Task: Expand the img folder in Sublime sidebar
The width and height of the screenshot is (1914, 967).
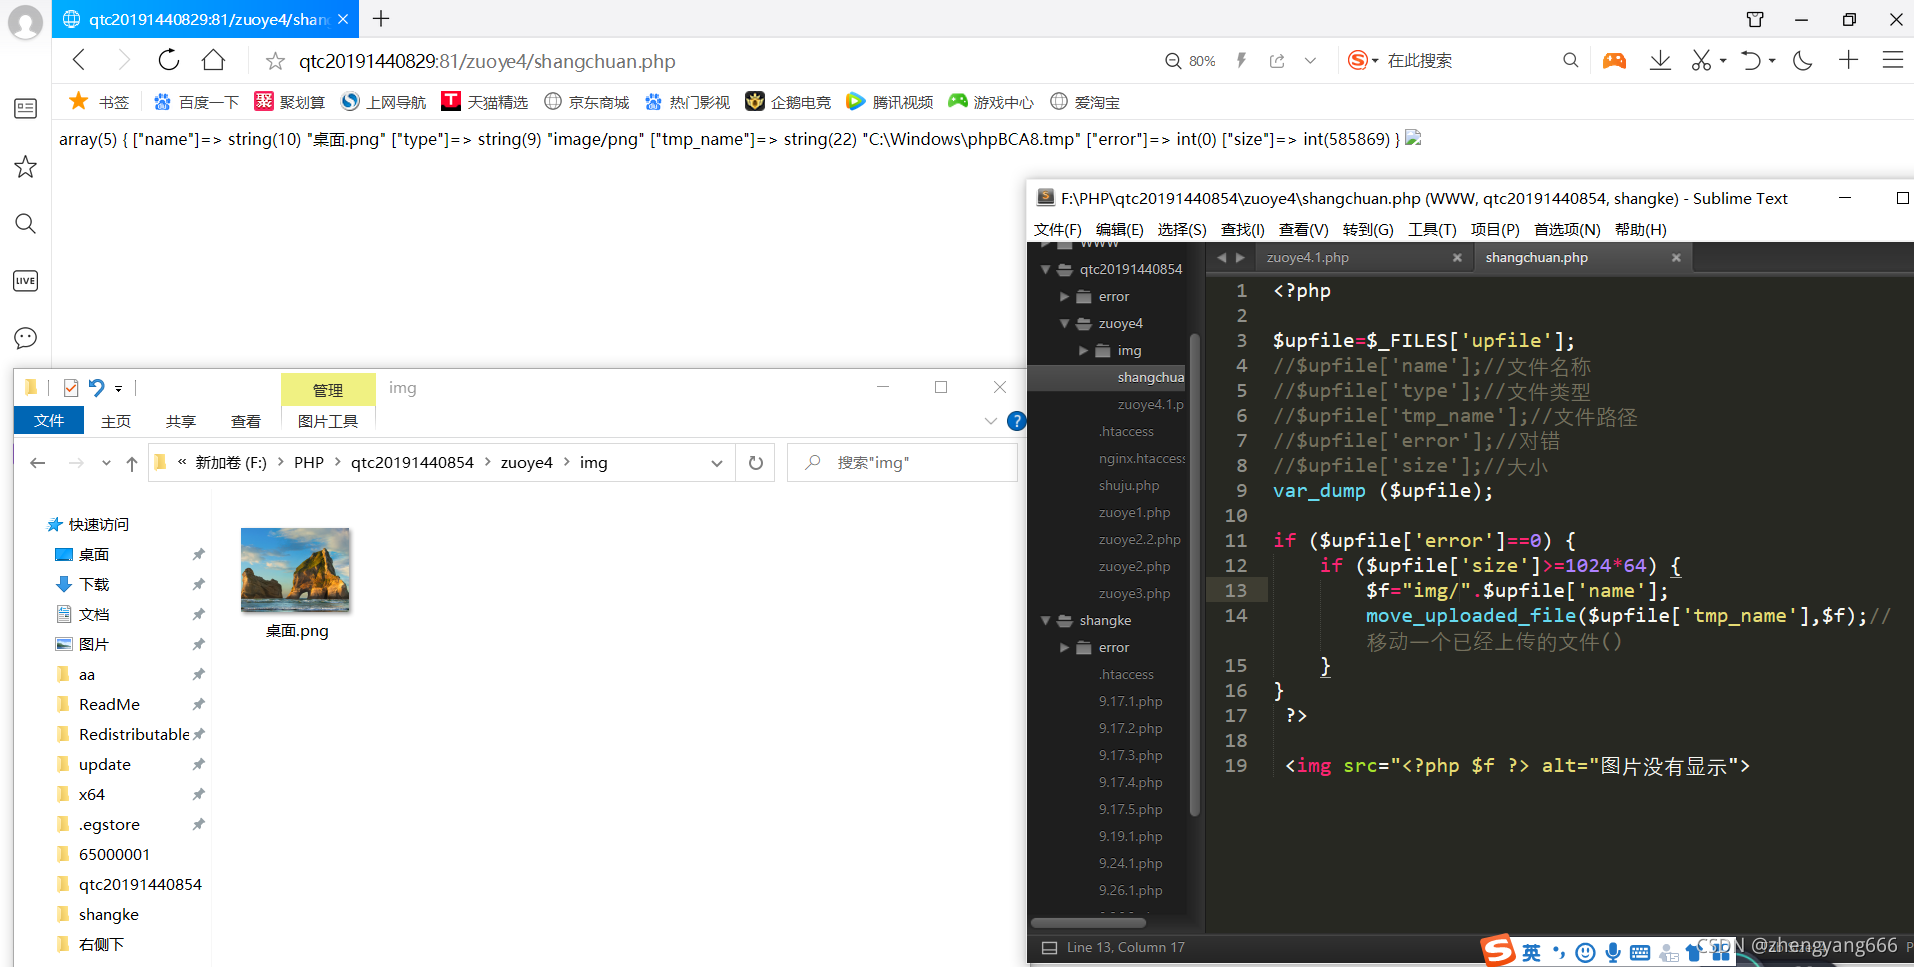Action: (1083, 350)
